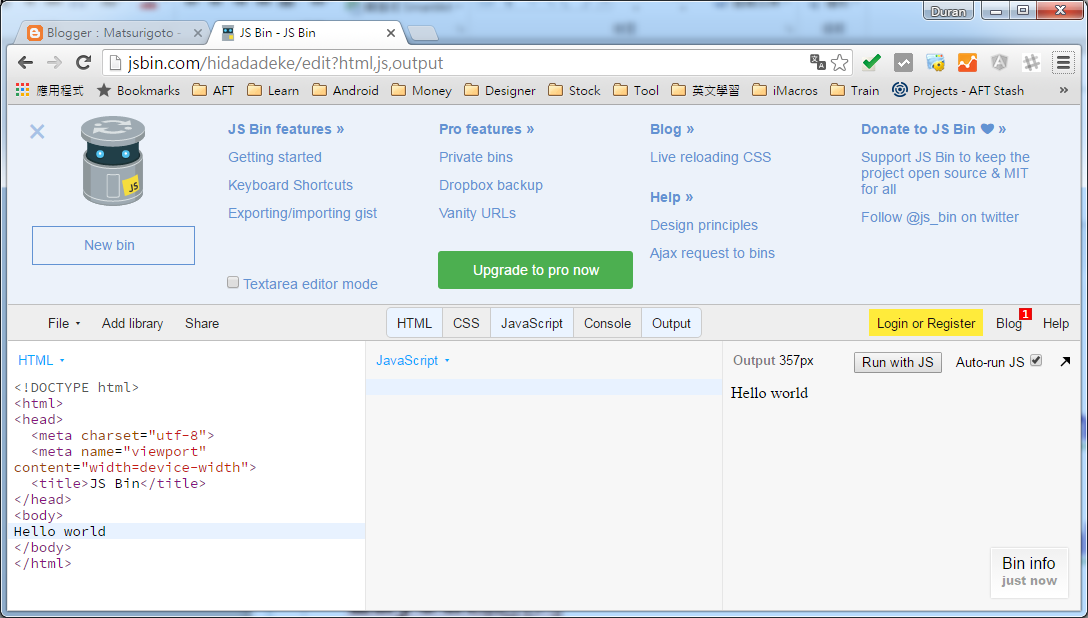This screenshot has width=1088, height=618.
Task: Open the HTML panel language dropdown
Action: [x=41, y=361]
